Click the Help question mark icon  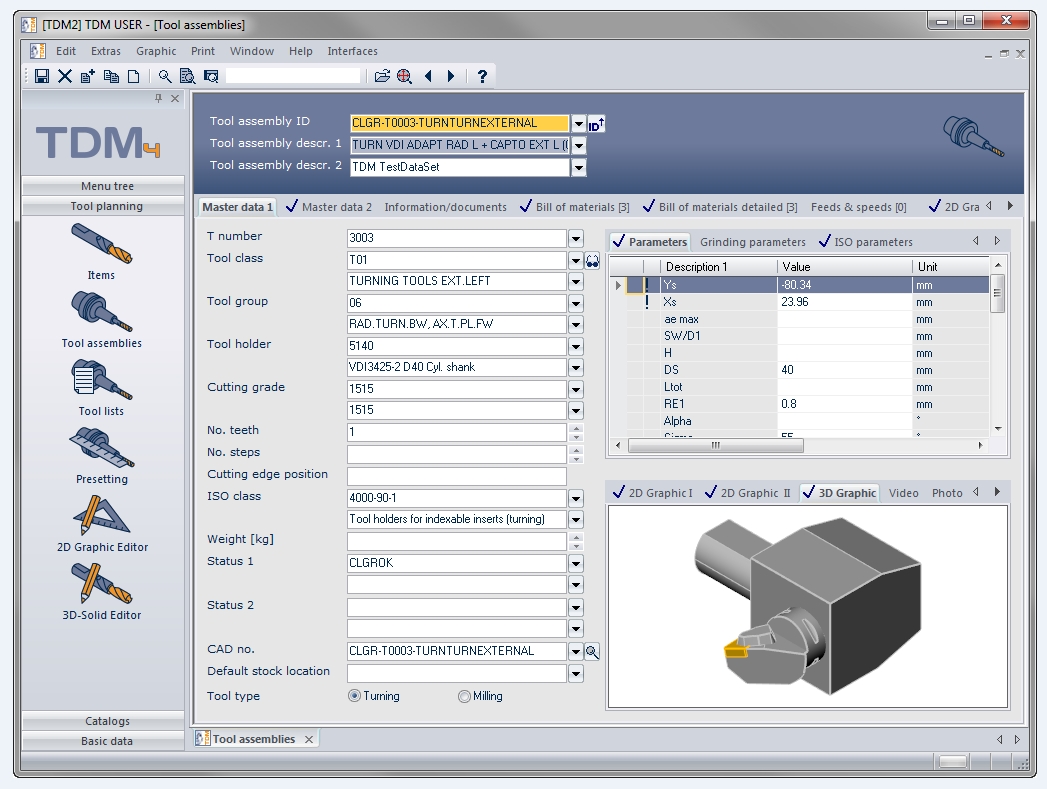pos(482,76)
